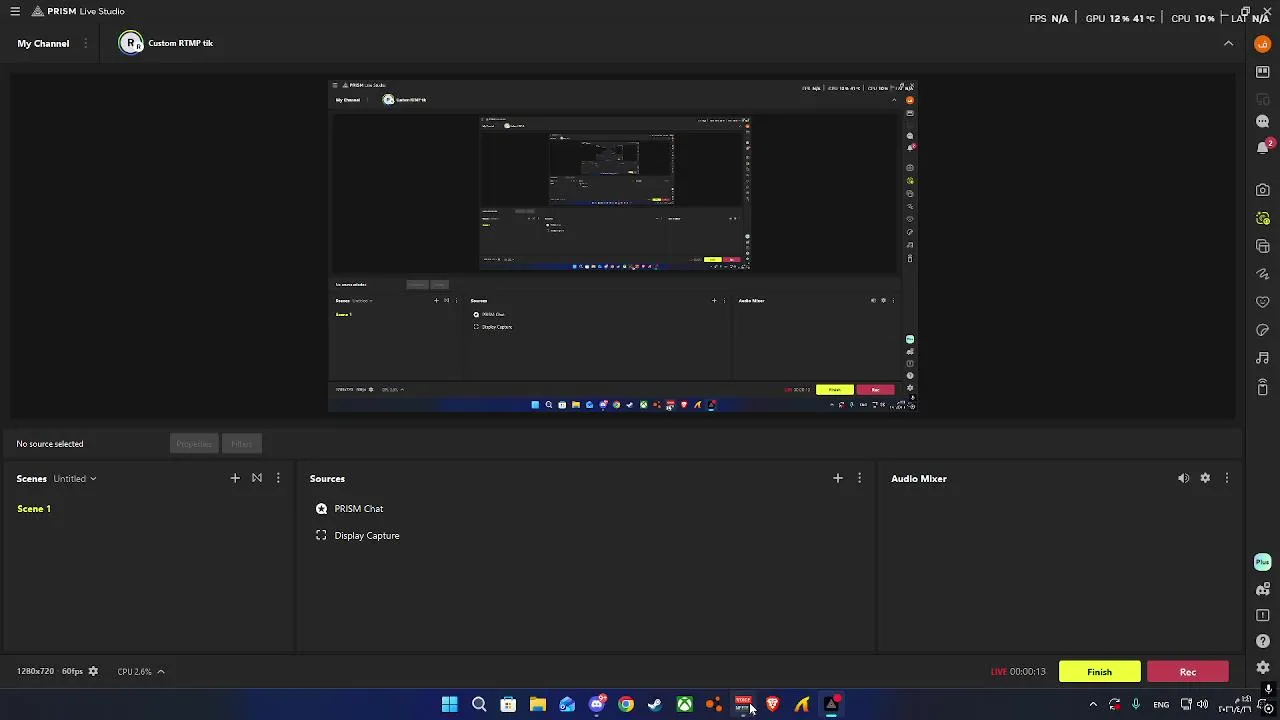Click the Custom RTMP tik channel

pos(166,43)
